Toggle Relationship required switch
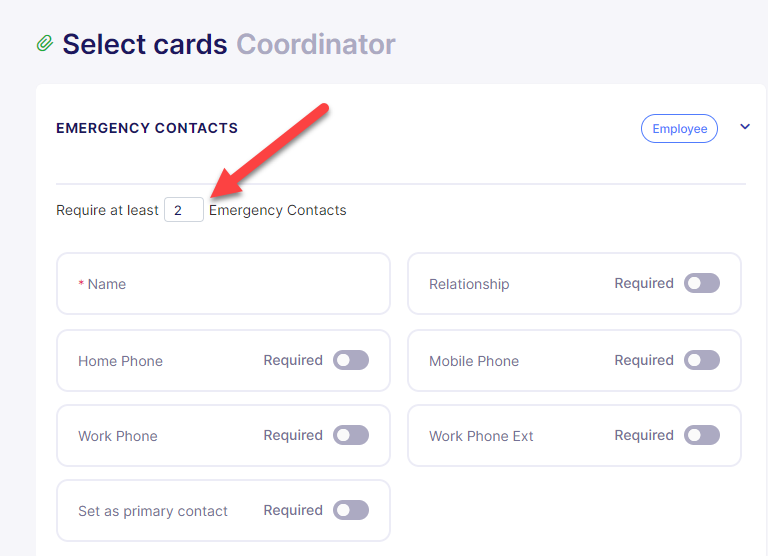Viewport: 768px width, 556px height. coord(701,283)
